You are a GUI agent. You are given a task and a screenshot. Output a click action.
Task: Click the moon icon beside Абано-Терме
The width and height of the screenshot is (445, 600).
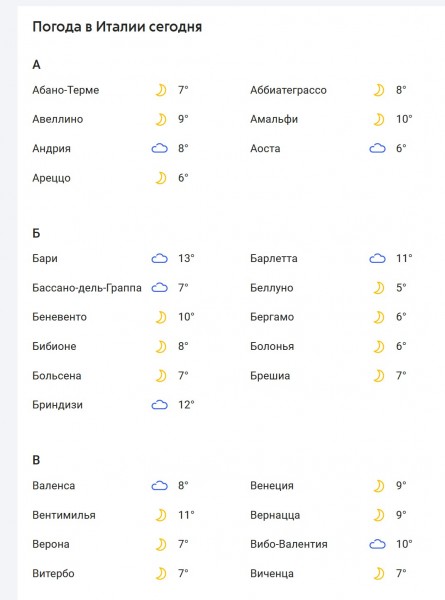pyautogui.click(x=161, y=90)
